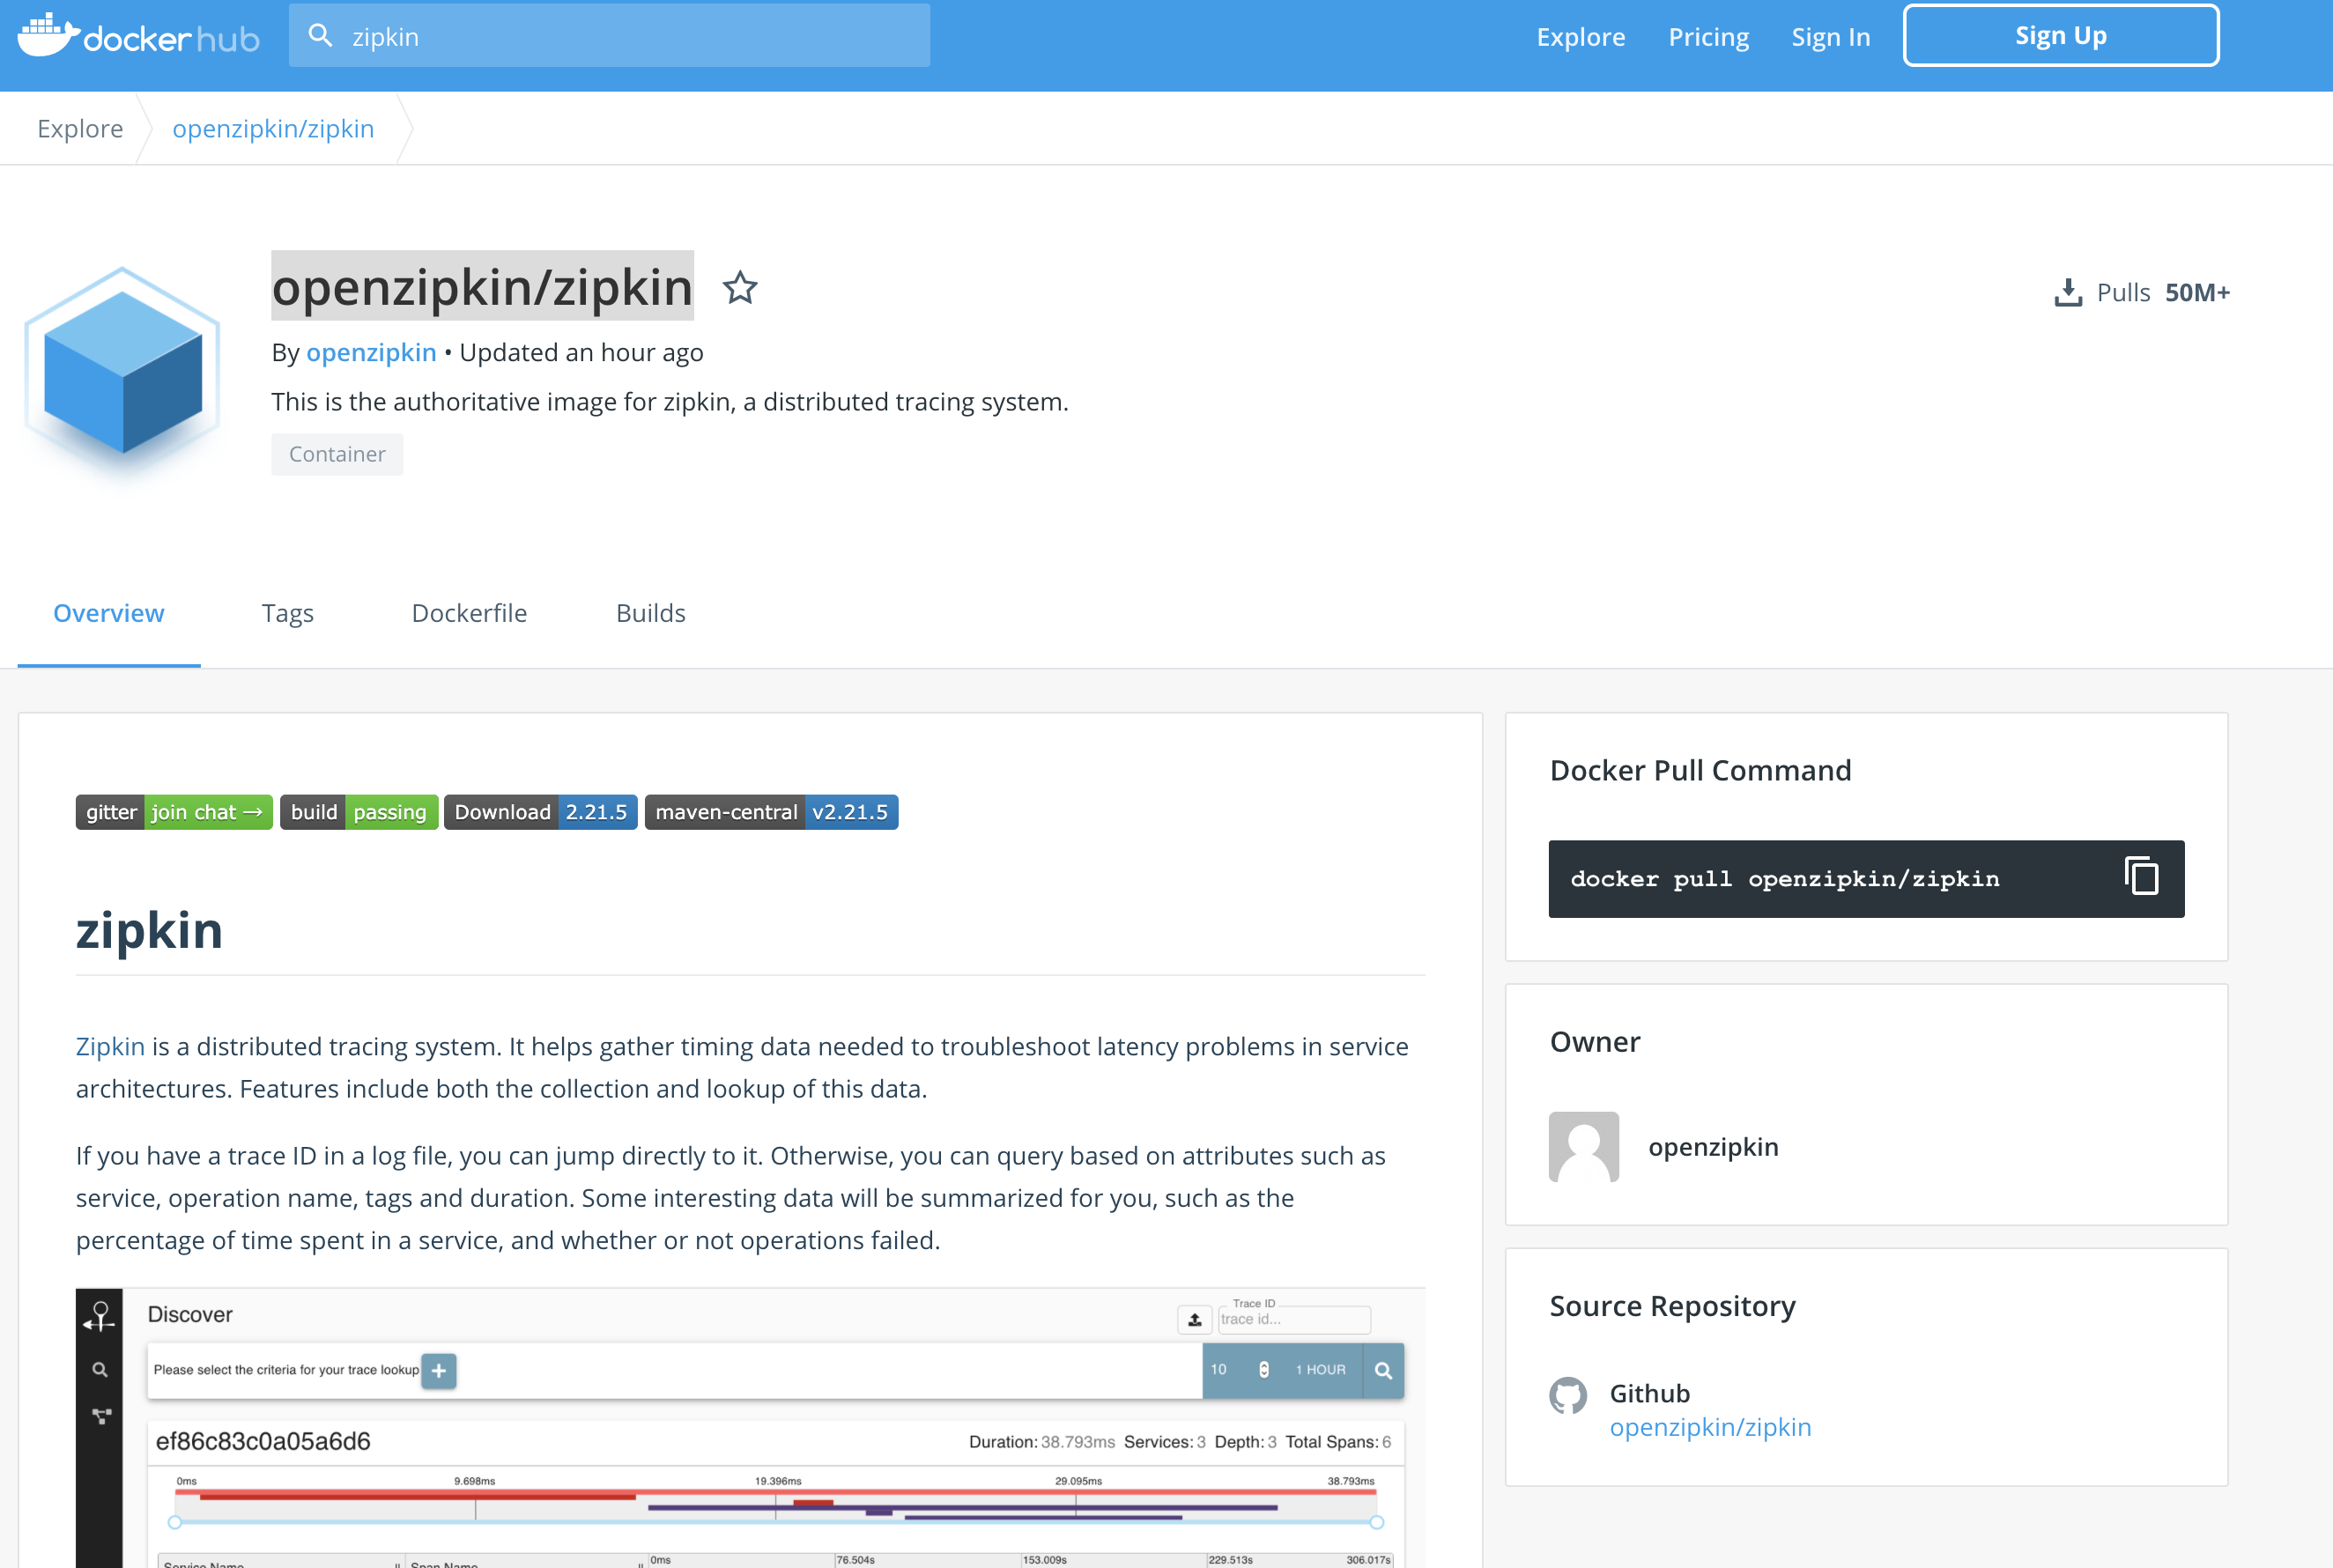Click the trace id input field
This screenshot has height=1568, width=2333.
[1294, 1320]
